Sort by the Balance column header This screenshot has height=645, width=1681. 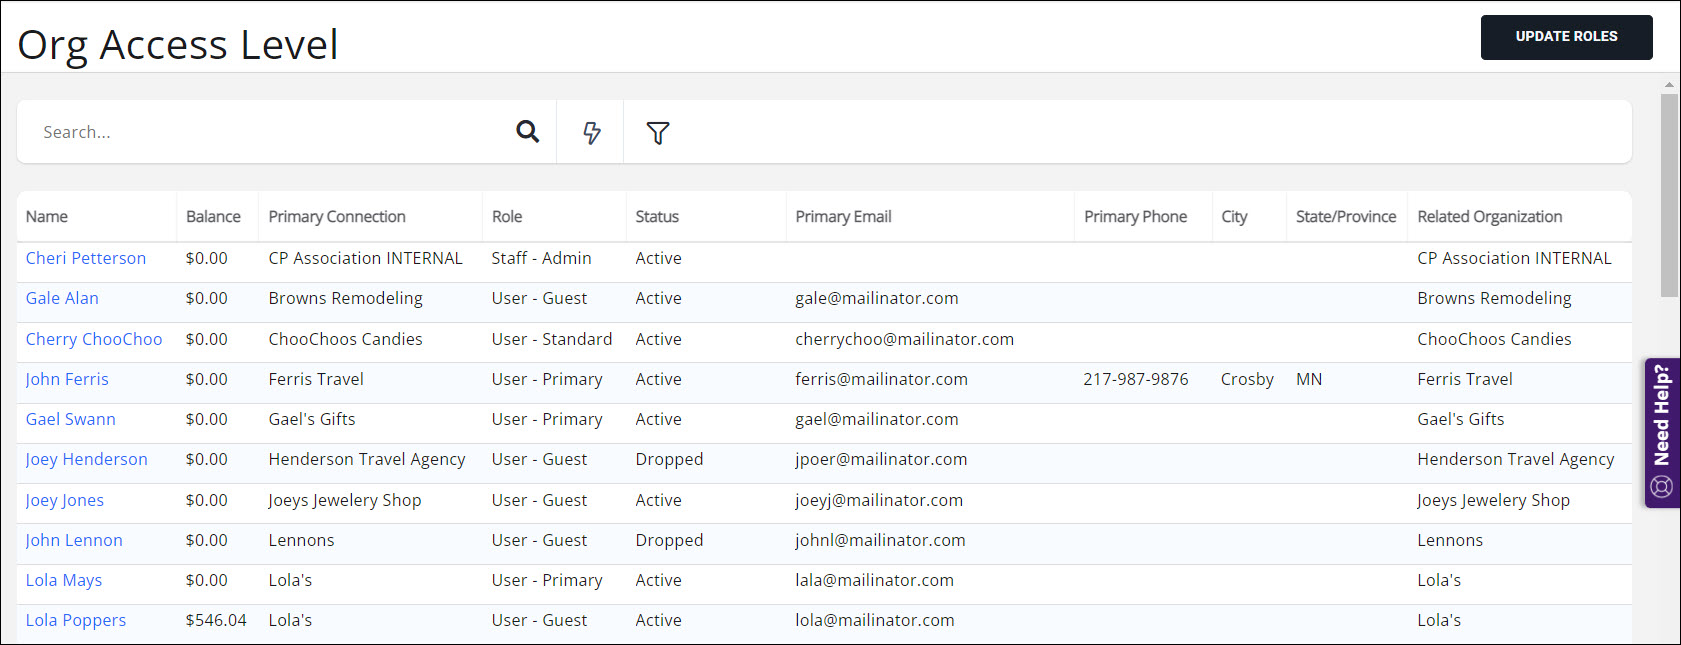click(213, 217)
